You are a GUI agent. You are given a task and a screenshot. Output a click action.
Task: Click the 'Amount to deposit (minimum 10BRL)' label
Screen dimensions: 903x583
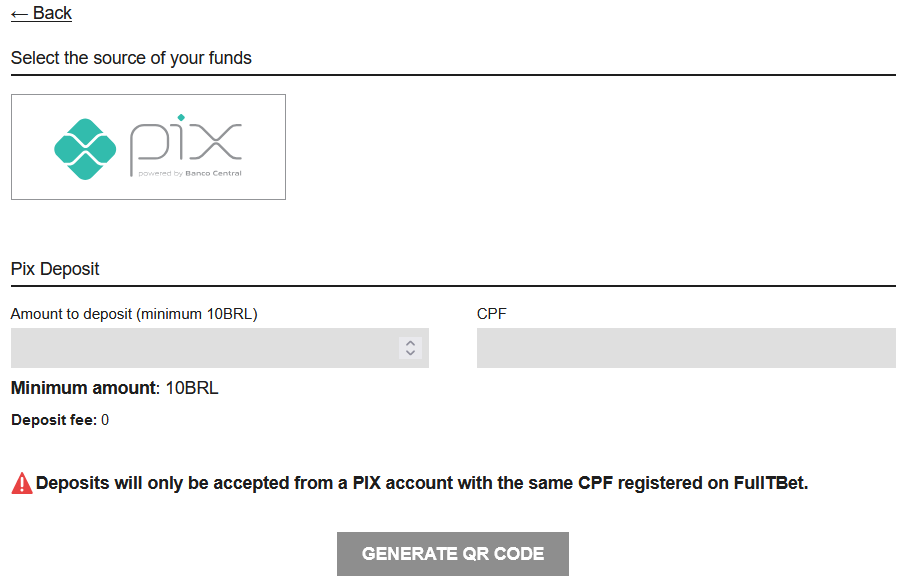pos(134,314)
